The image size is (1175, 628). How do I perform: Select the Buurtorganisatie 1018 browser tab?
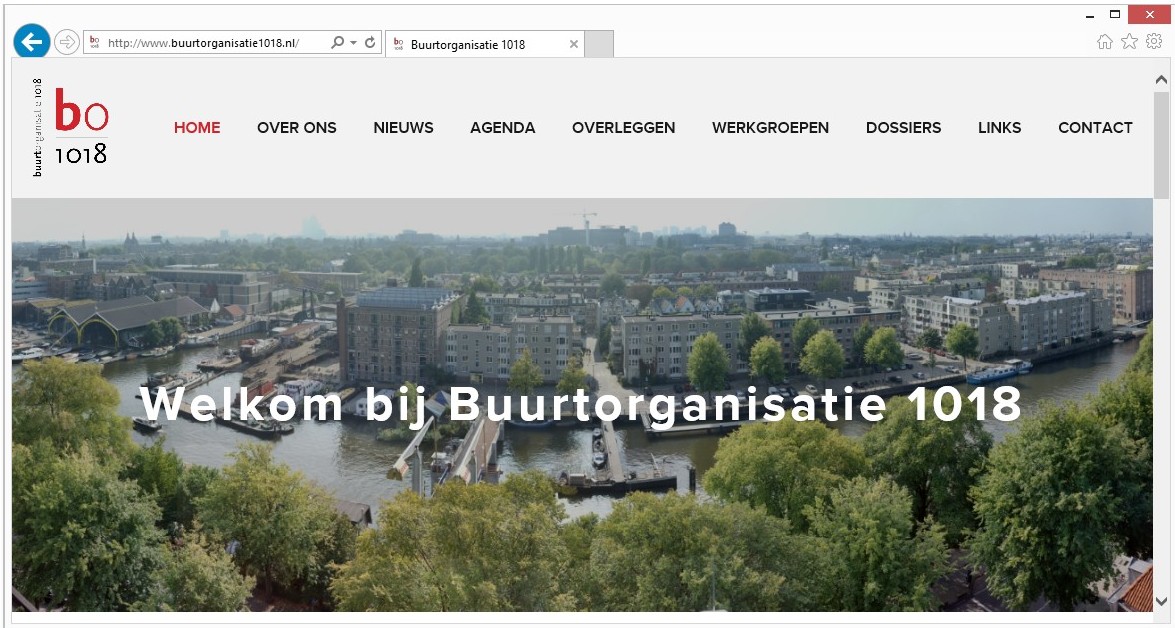[485, 44]
